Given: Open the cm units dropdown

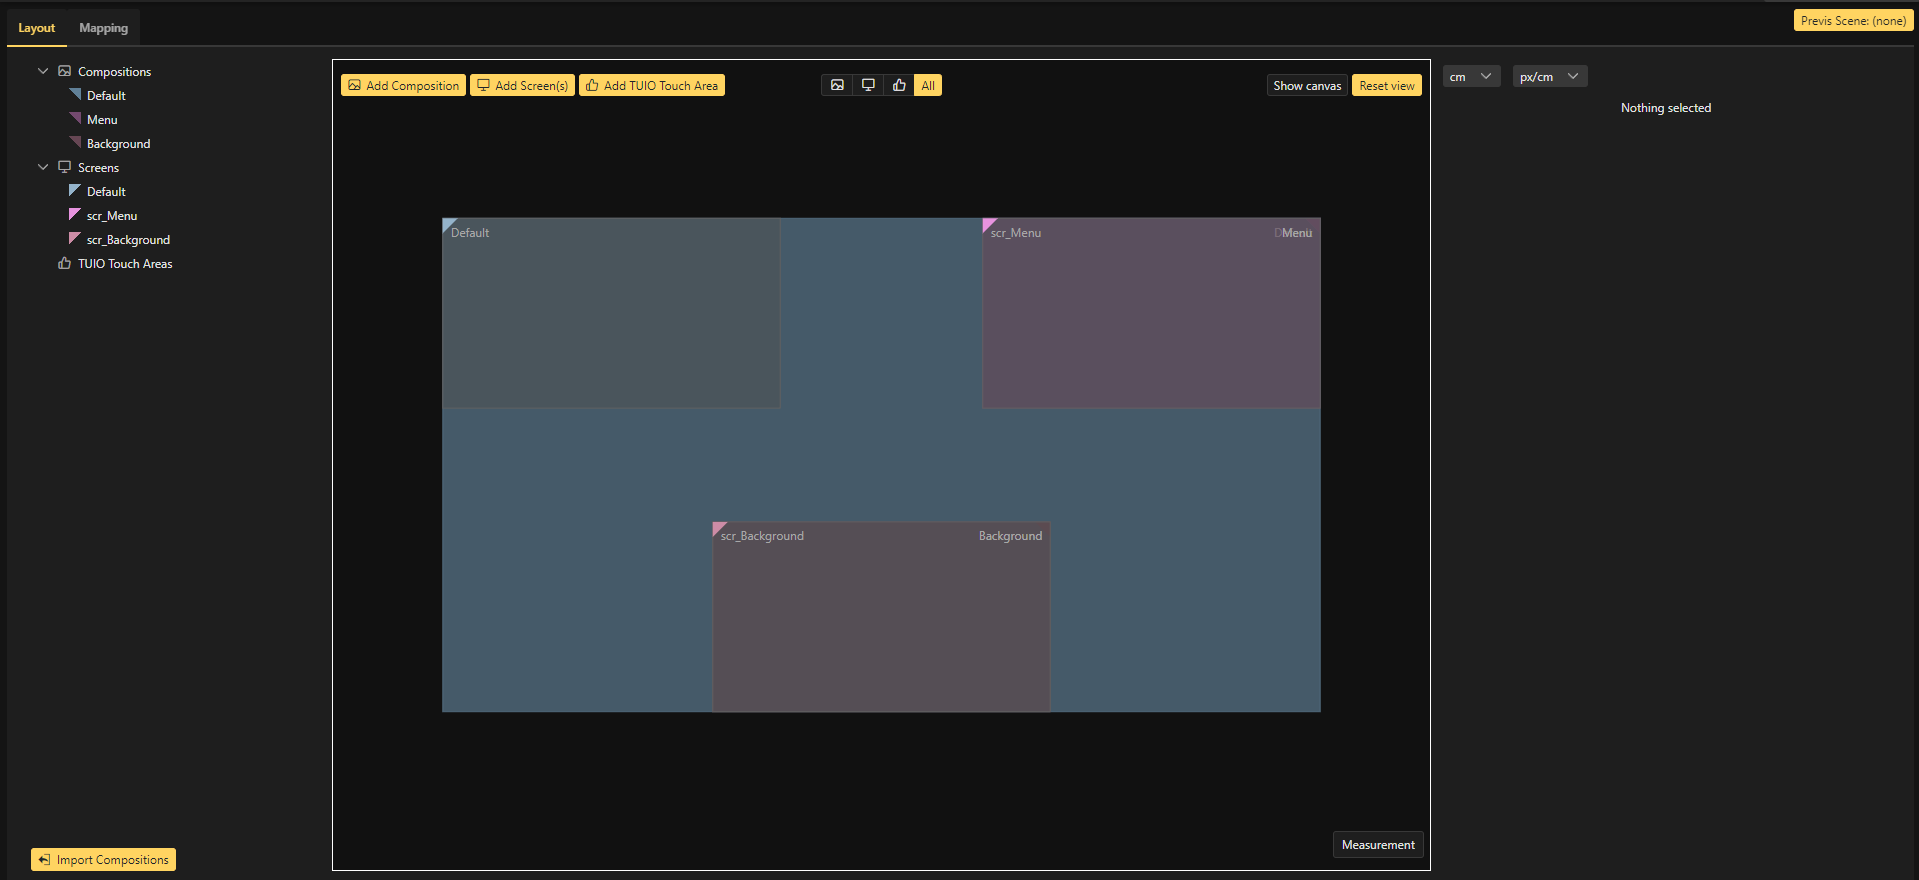Looking at the screenshot, I should coord(1471,77).
